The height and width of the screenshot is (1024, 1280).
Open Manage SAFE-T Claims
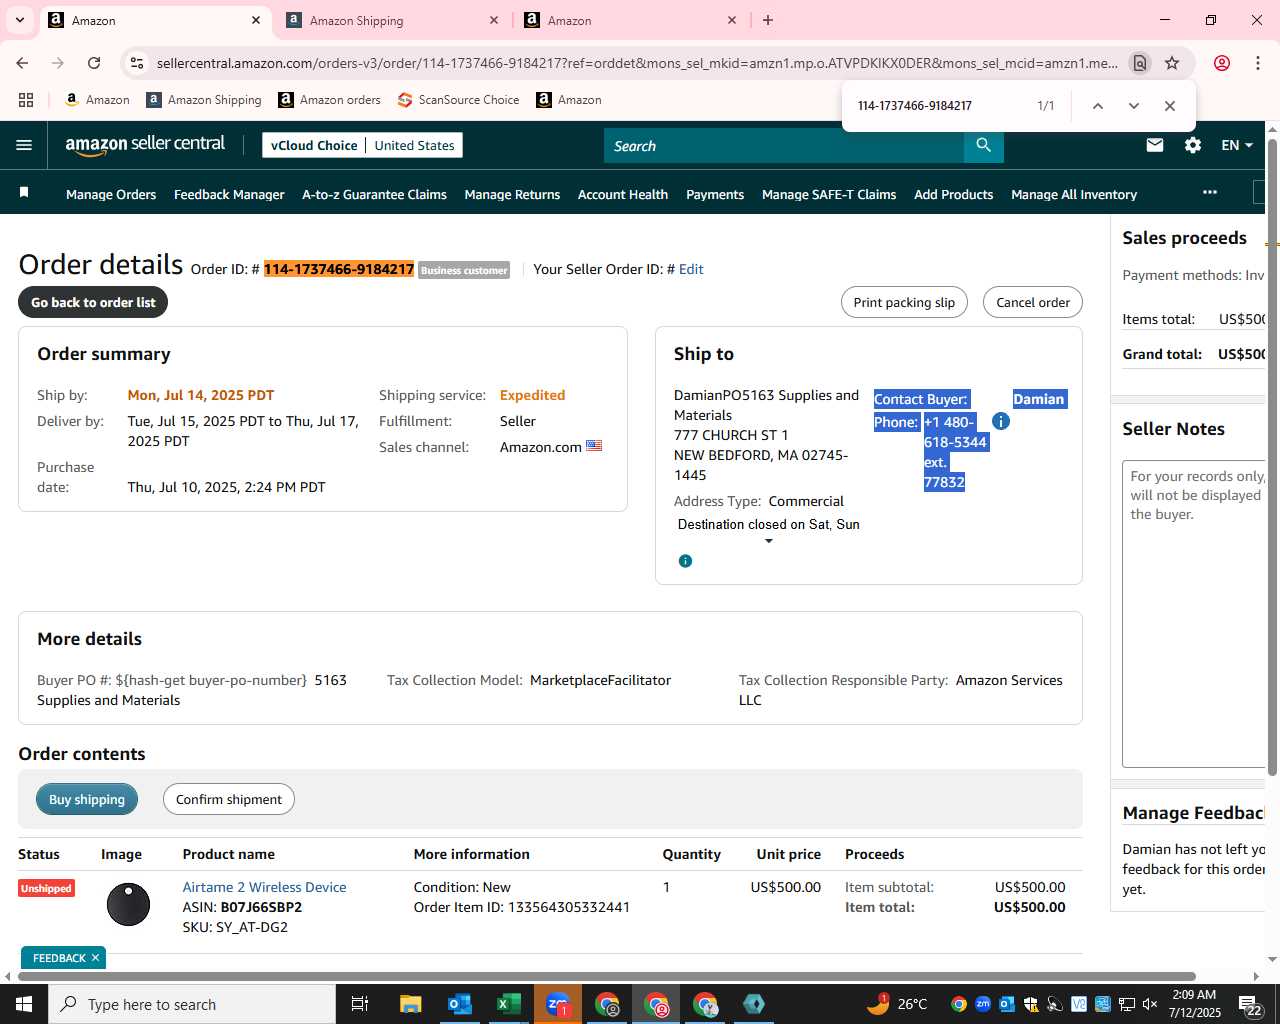[x=829, y=194]
